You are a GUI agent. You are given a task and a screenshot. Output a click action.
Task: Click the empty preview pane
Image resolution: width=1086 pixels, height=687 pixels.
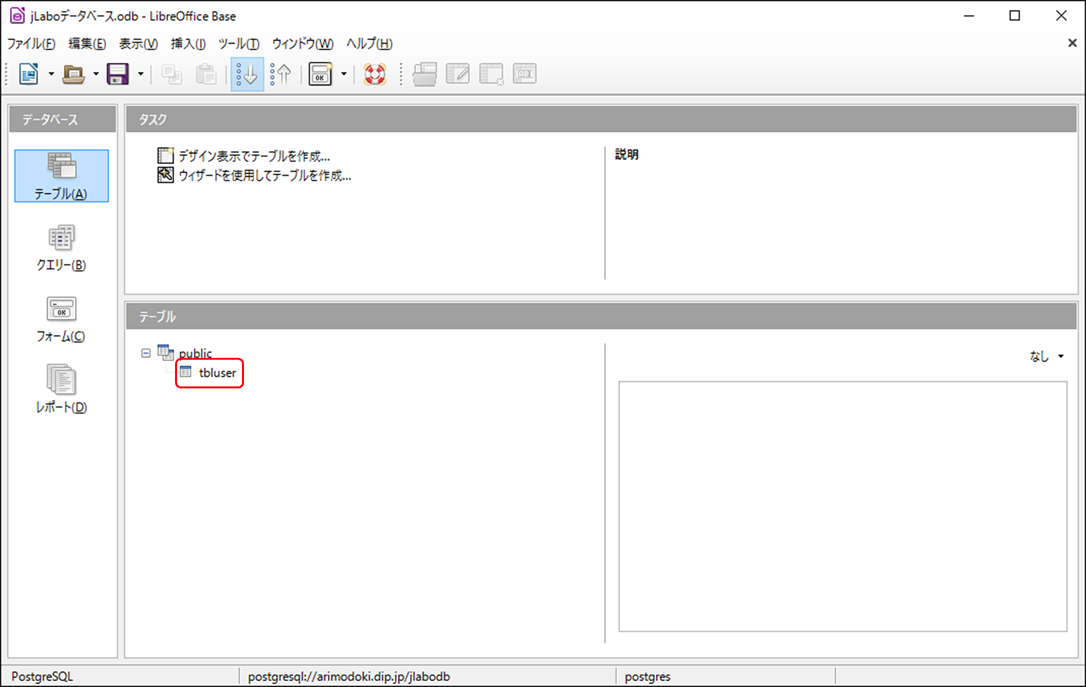click(x=842, y=506)
